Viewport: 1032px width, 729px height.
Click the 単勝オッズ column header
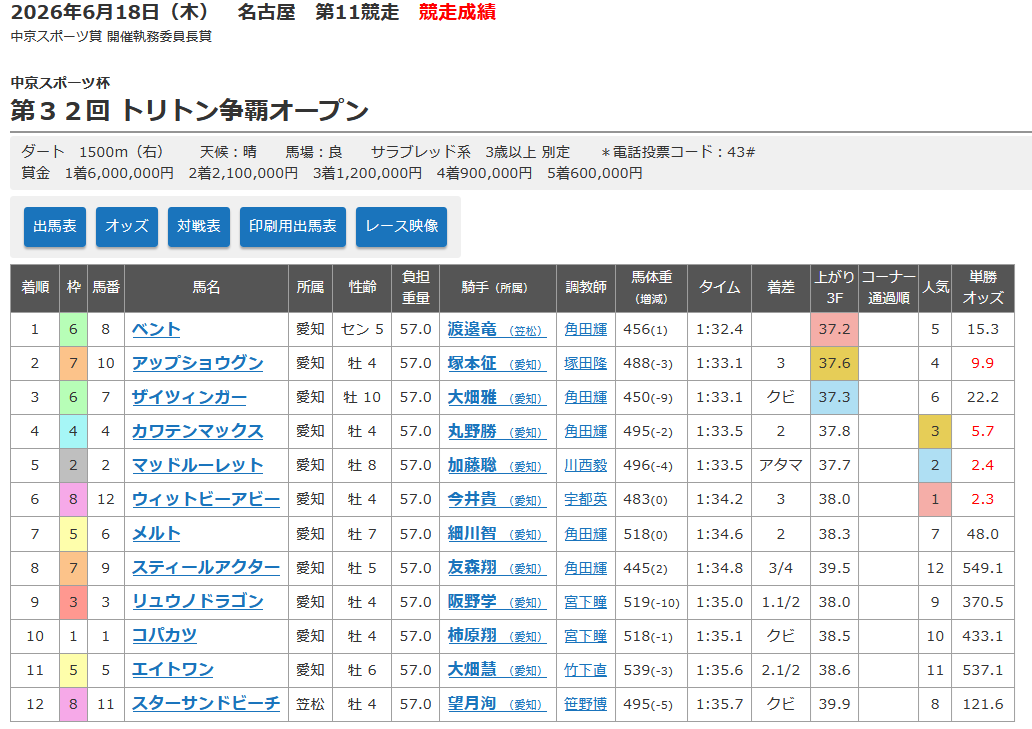pos(983,288)
